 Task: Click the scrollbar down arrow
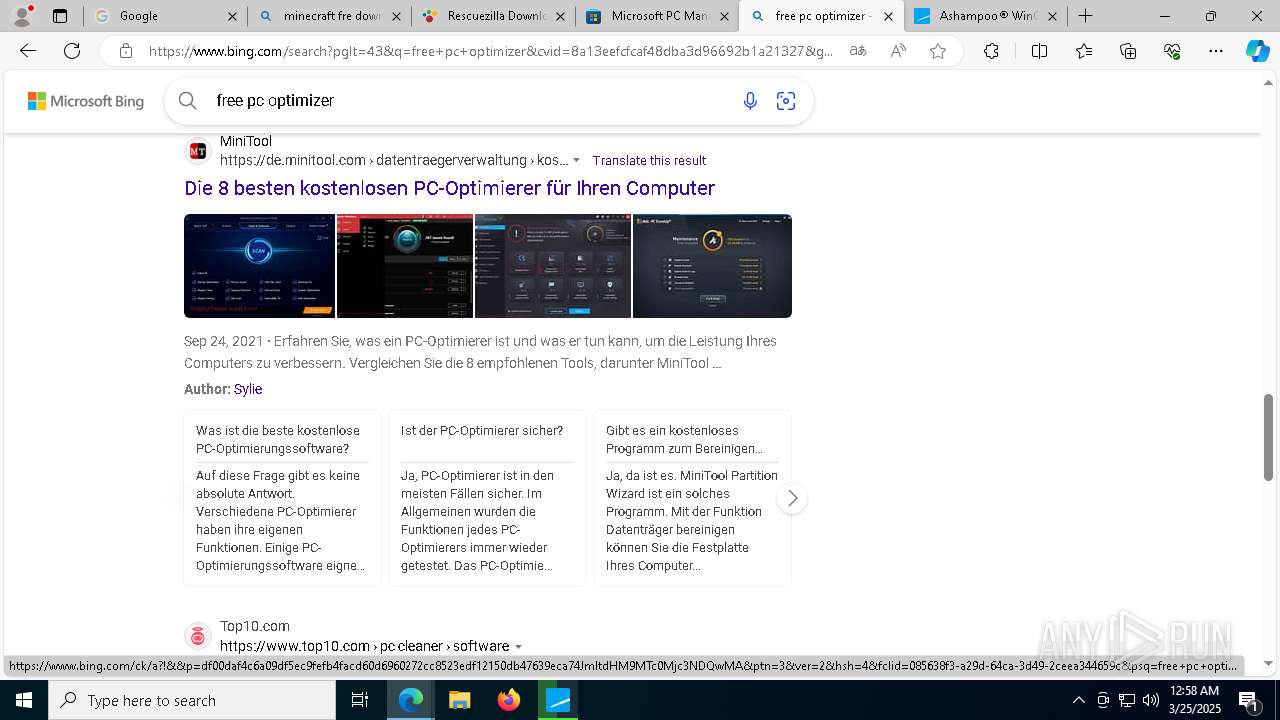(x=1269, y=663)
